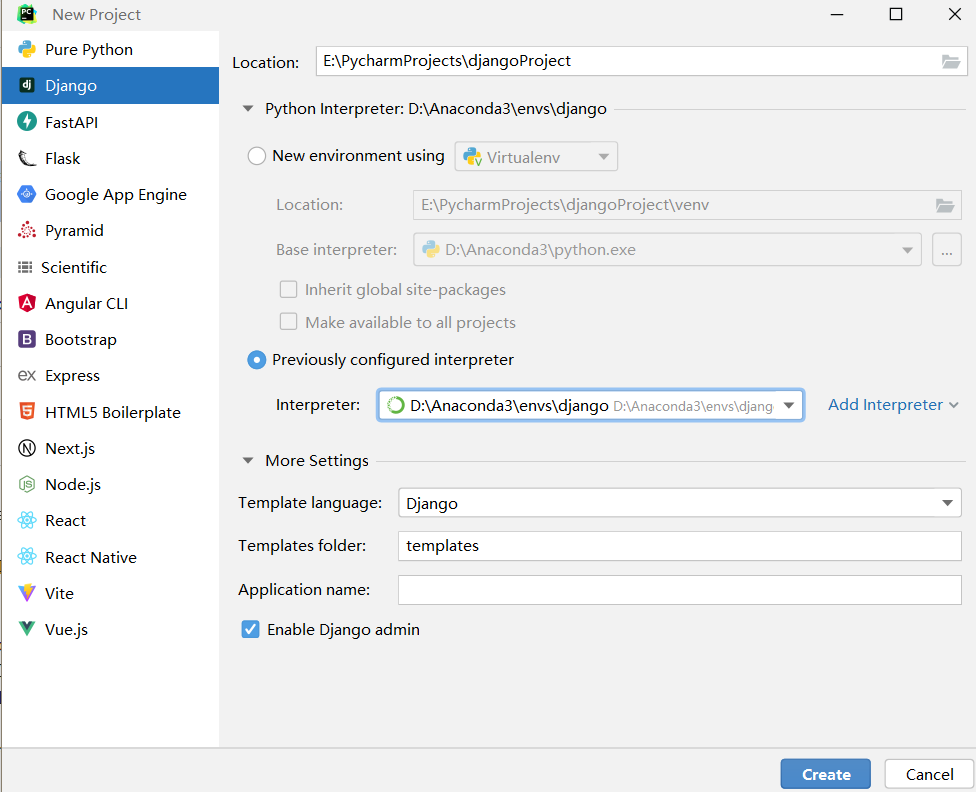Click the FastAPI lightning icon
Screen dimensions: 976x792
[27, 122]
